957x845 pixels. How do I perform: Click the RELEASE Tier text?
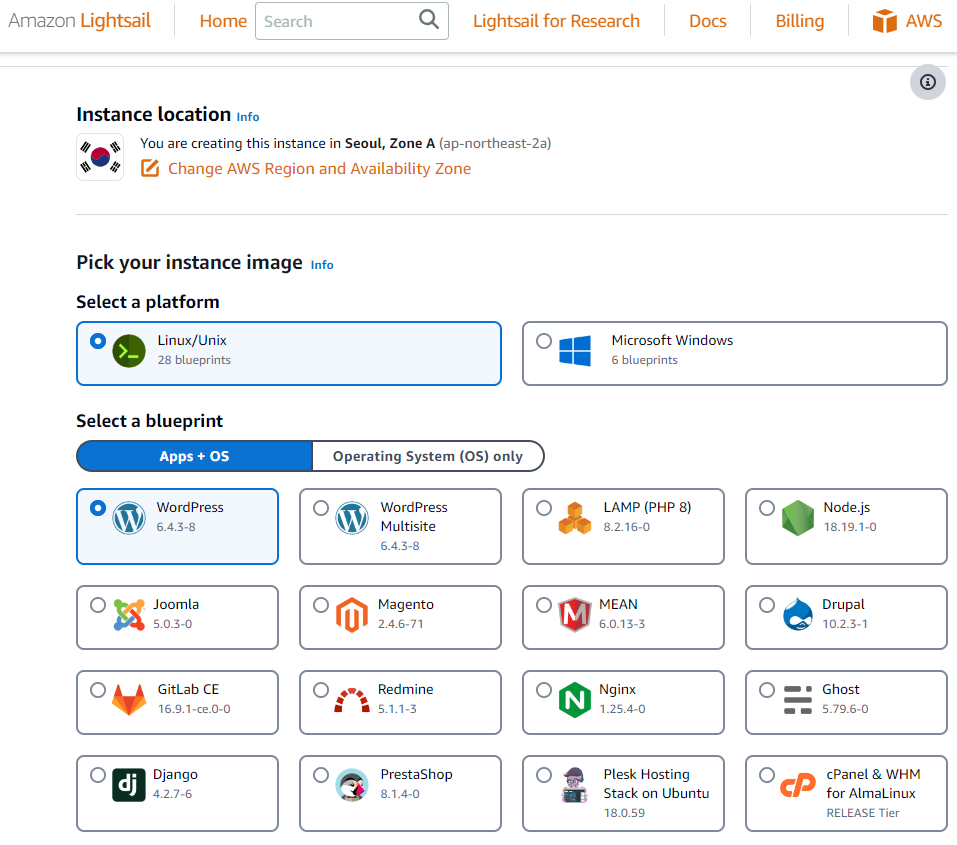[862, 813]
